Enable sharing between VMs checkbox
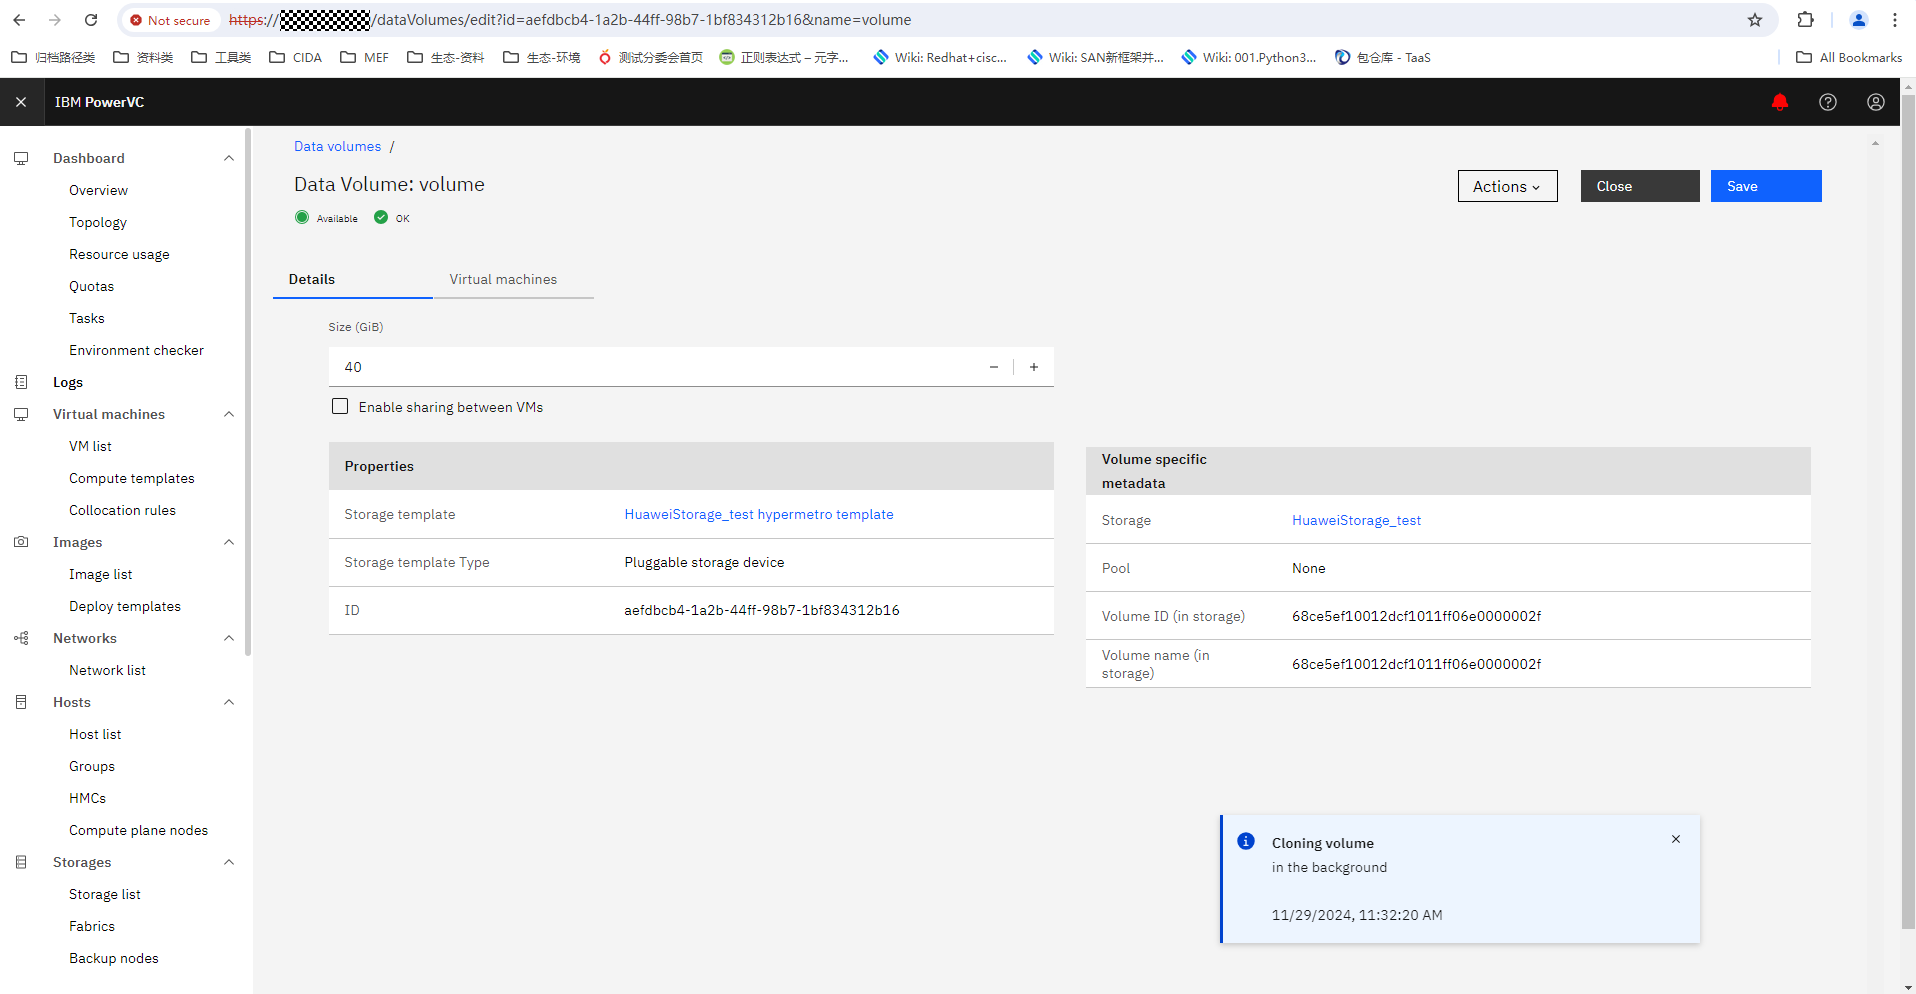Viewport: 1916px width, 994px height. click(x=340, y=406)
